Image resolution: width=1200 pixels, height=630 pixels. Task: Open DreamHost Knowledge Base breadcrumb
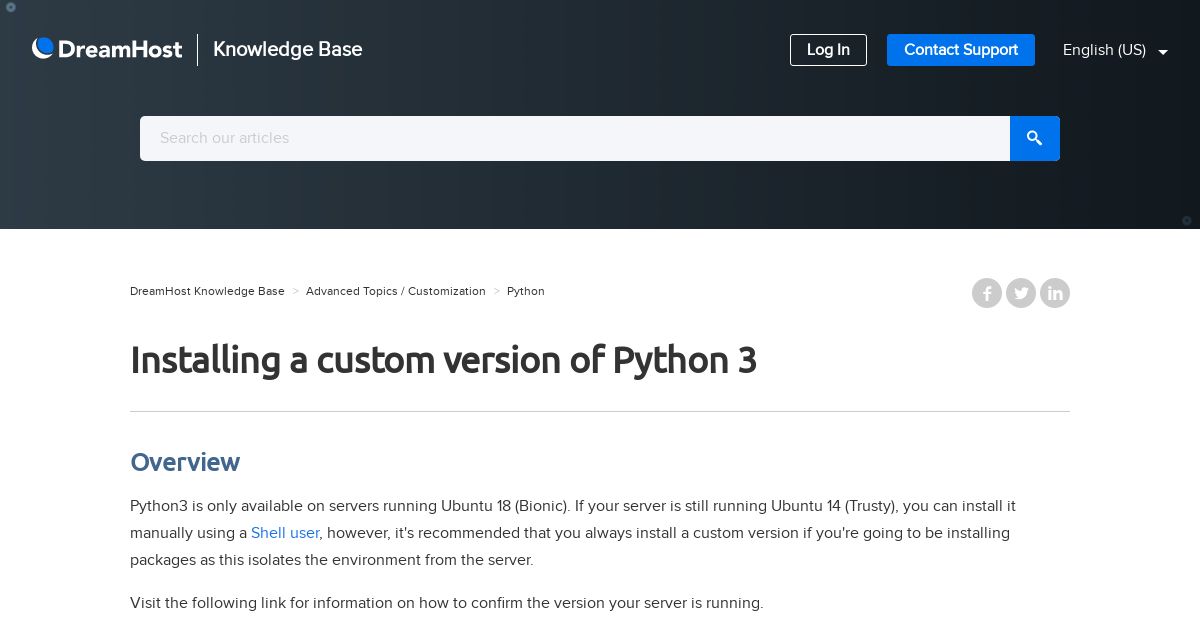tap(207, 291)
